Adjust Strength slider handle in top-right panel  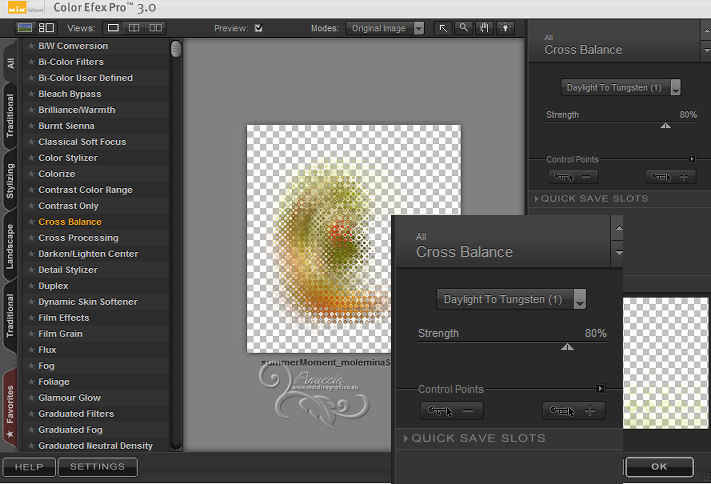[665, 126]
